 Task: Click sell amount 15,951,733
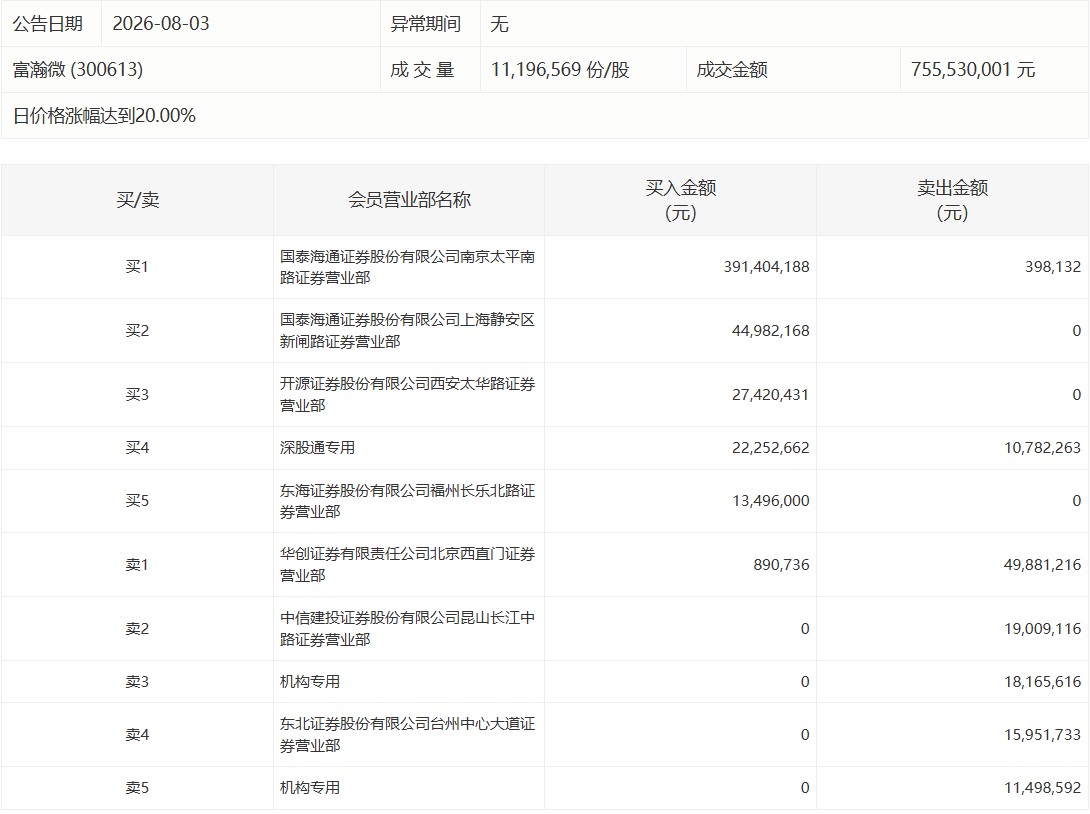coord(1042,735)
